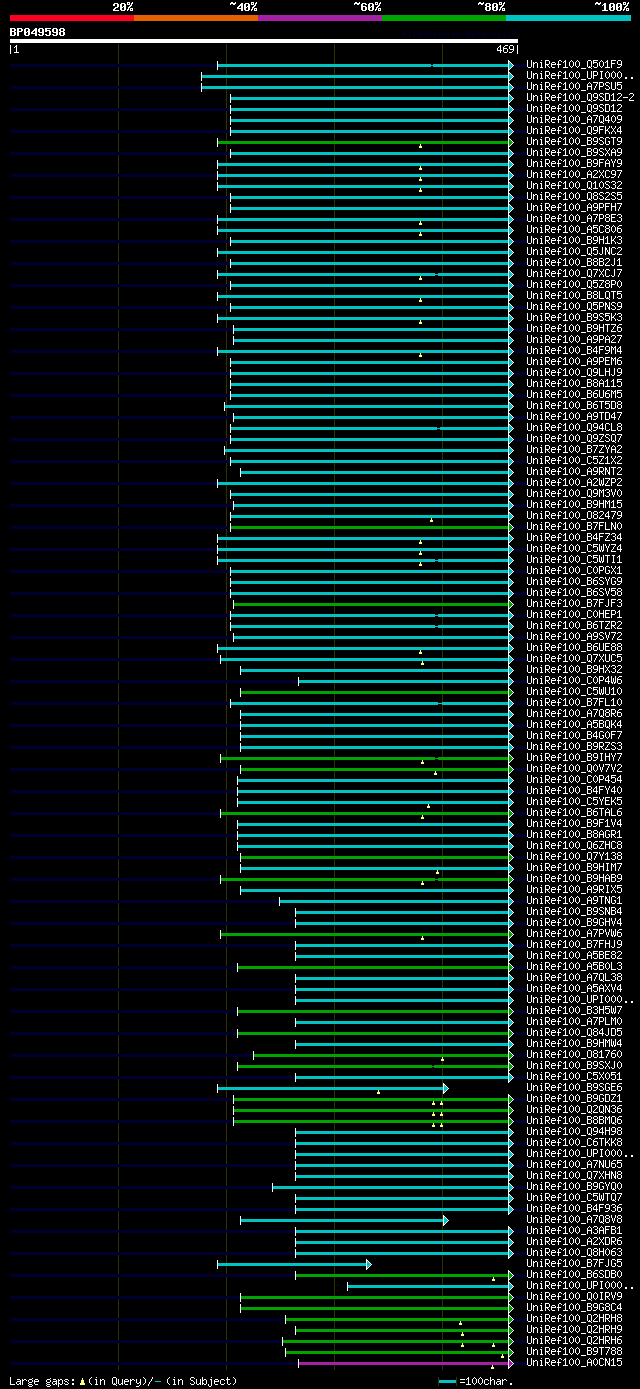
Task: Select label UniRef100_B9HAB9
Action: [574, 878]
